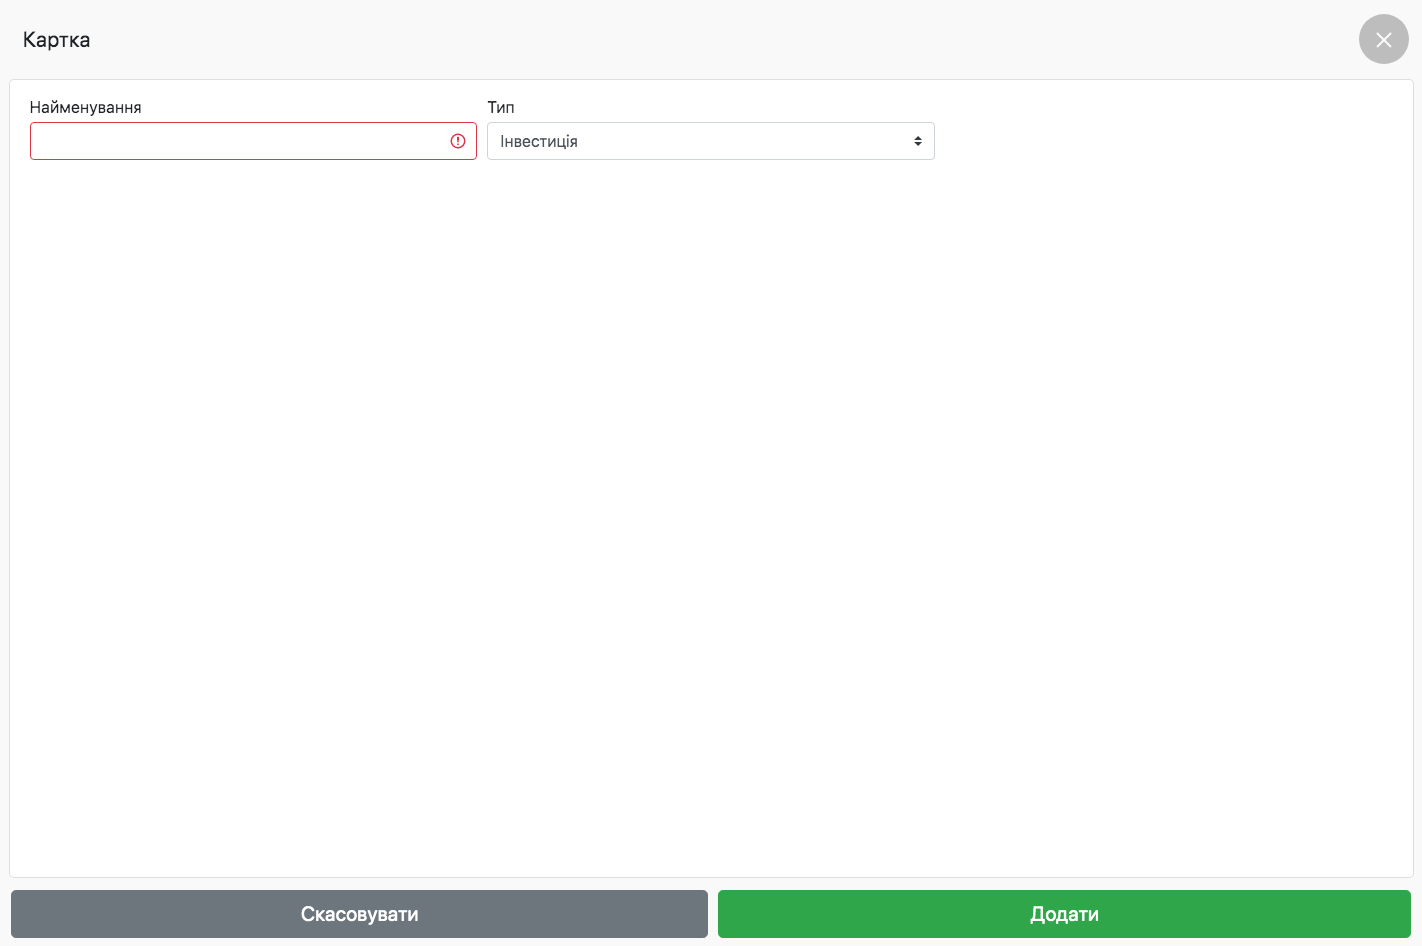Place the cursor in the red-outlined name field
1422x946 pixels.
(238, 141)
